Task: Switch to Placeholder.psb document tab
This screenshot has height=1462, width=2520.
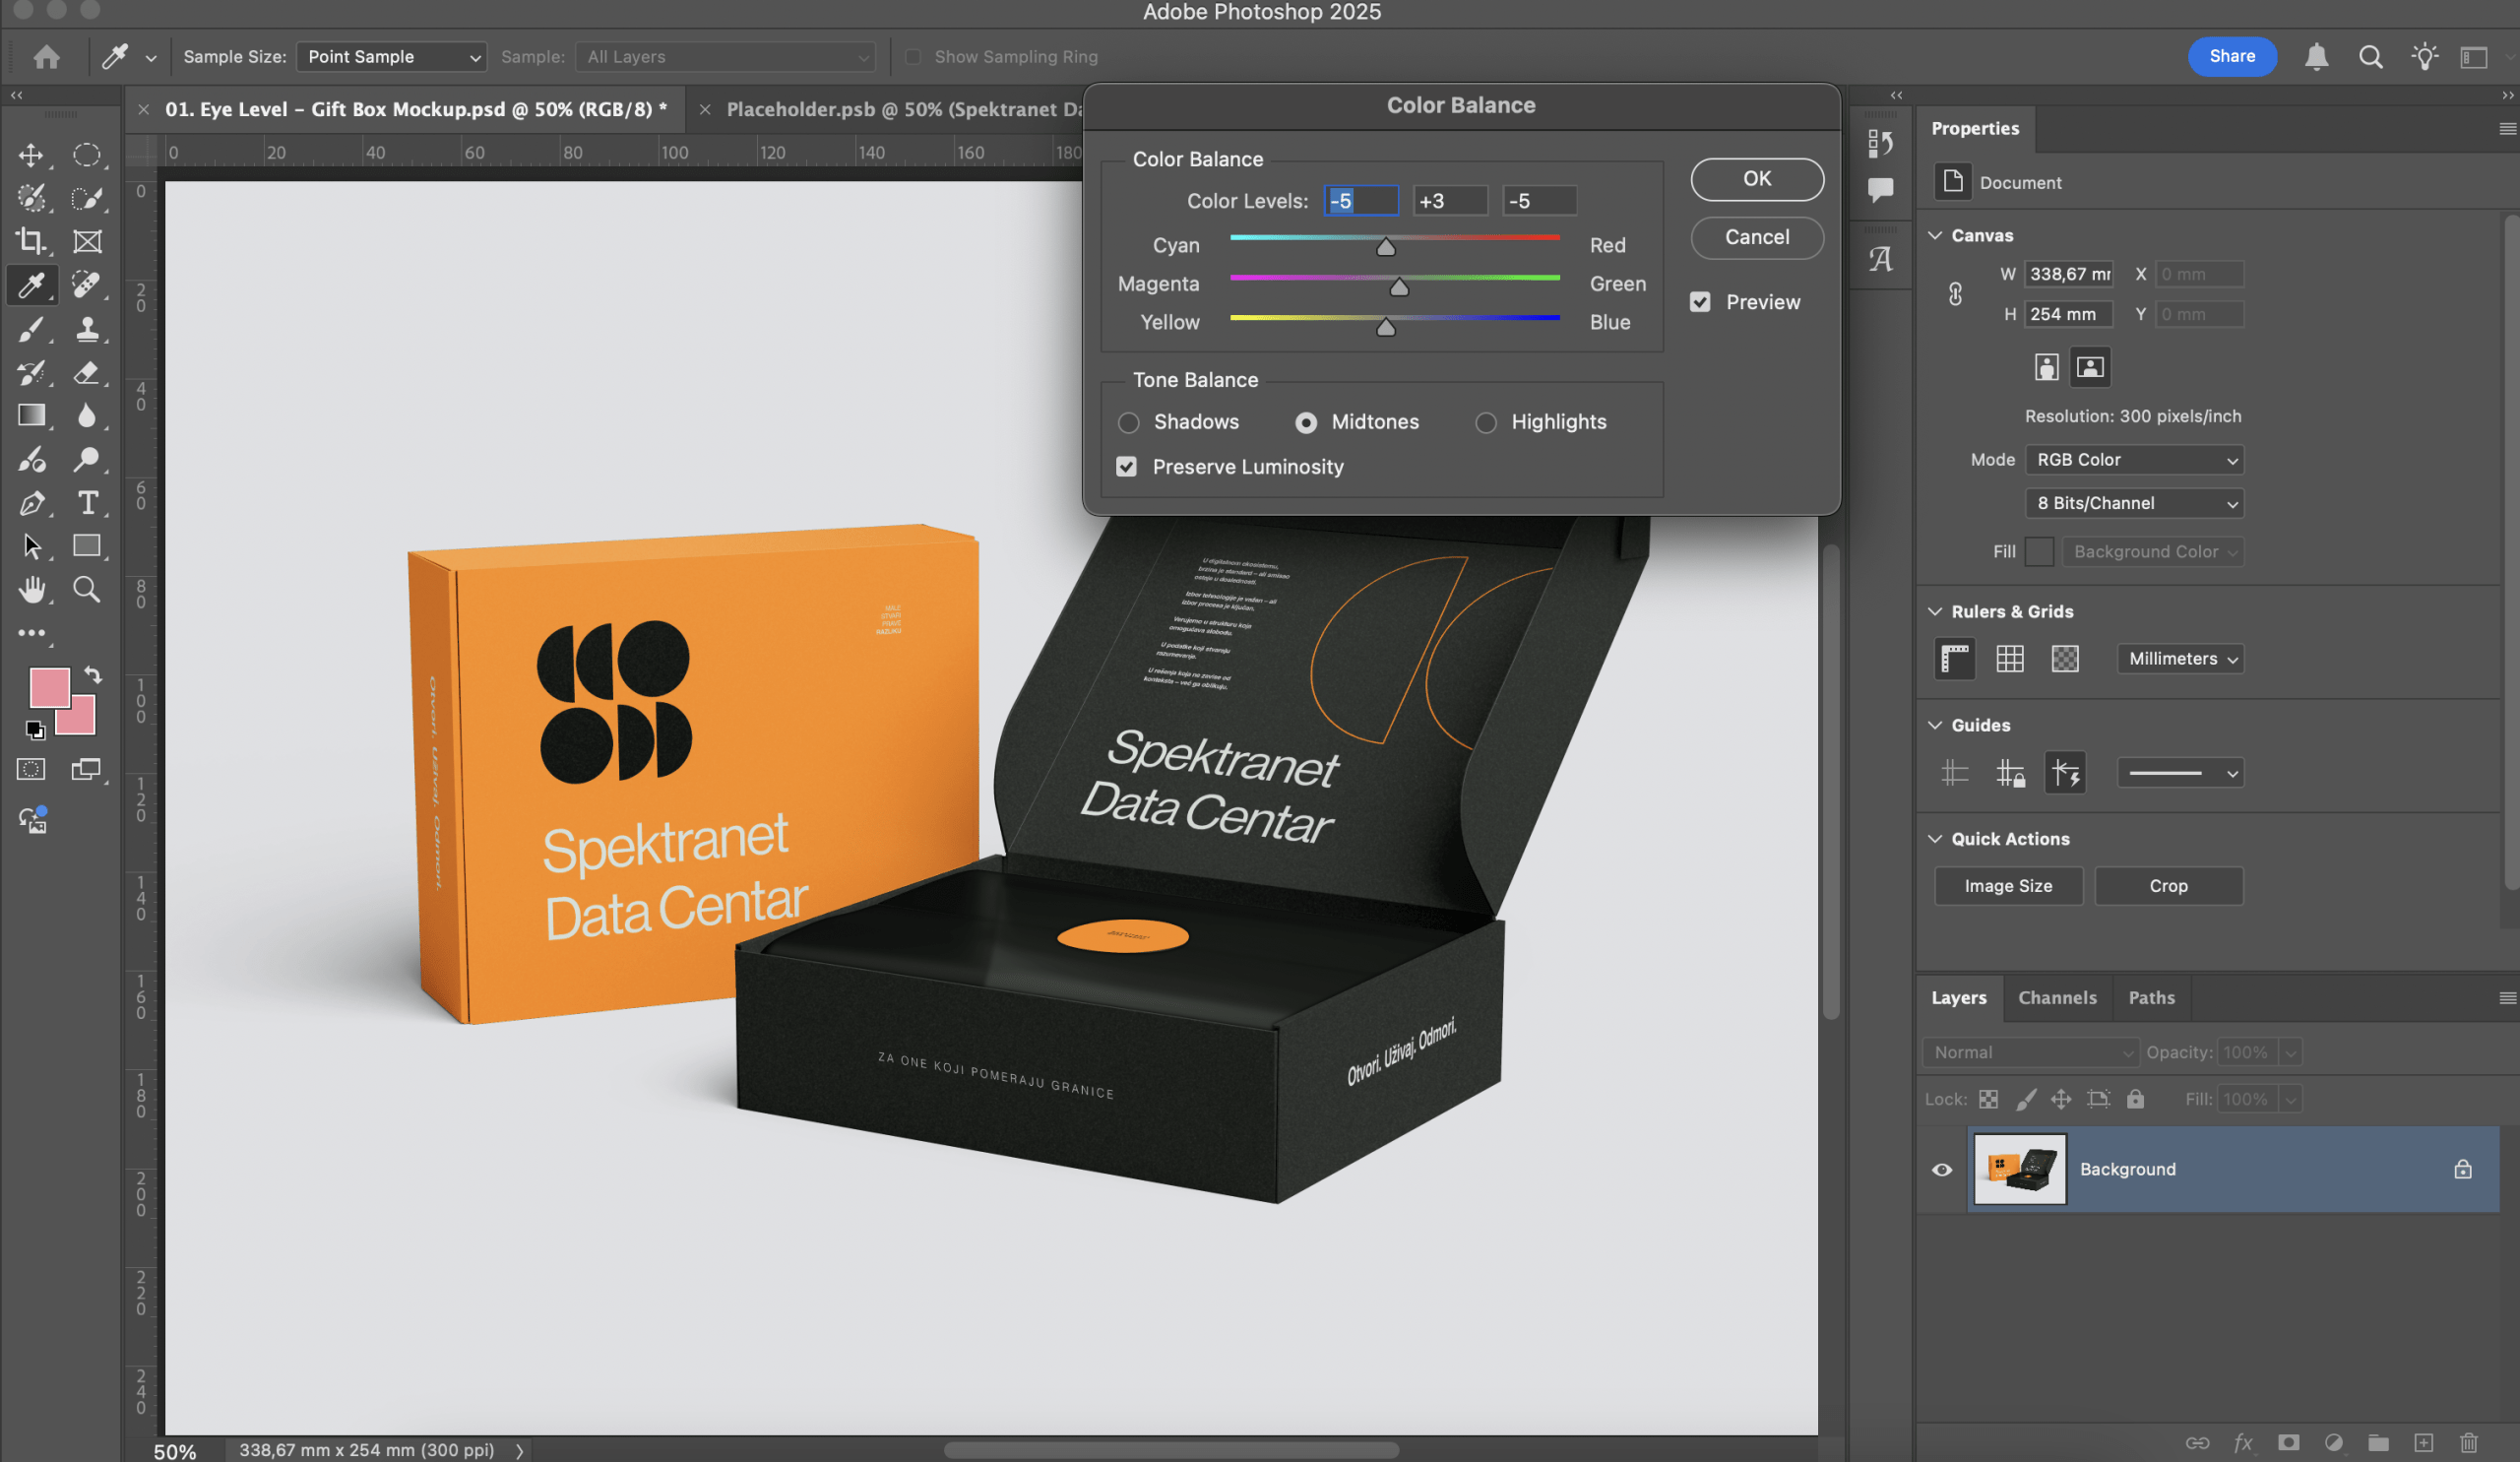Action: tap(903, 109)
